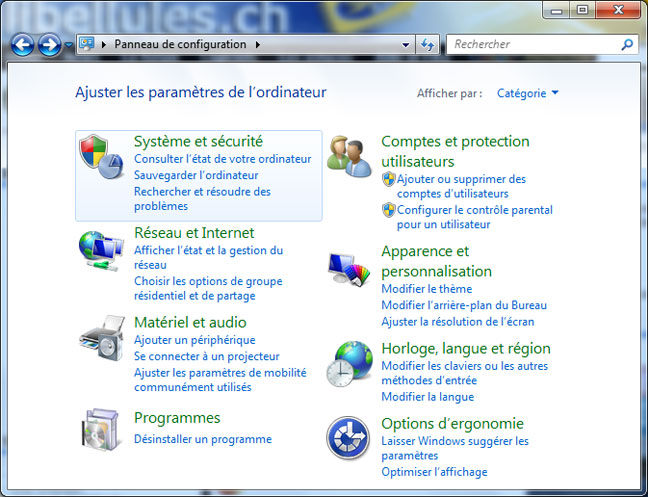
Task: Click Désinstaller un programme link
Action: pyautogui.click(x=203, y=439)
